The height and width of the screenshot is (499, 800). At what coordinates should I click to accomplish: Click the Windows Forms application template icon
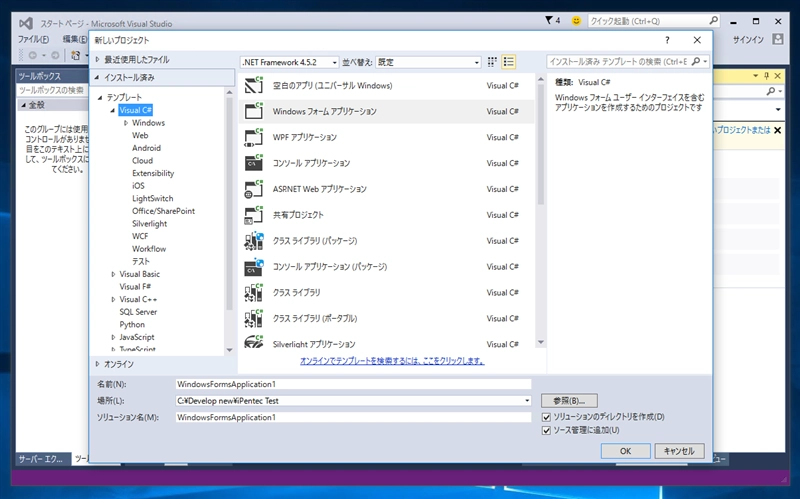pos(254,111)
